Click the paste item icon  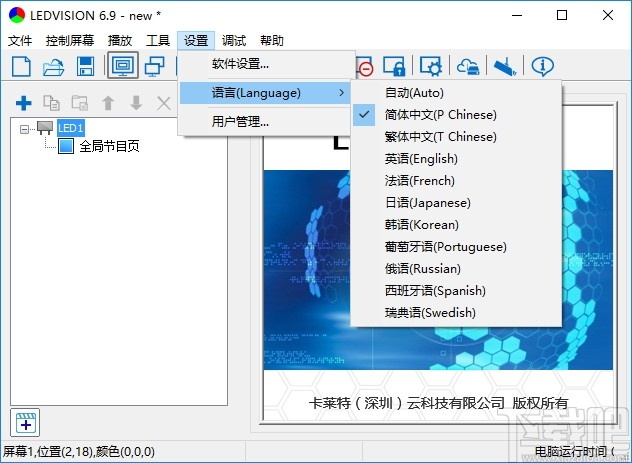[80, 103]
